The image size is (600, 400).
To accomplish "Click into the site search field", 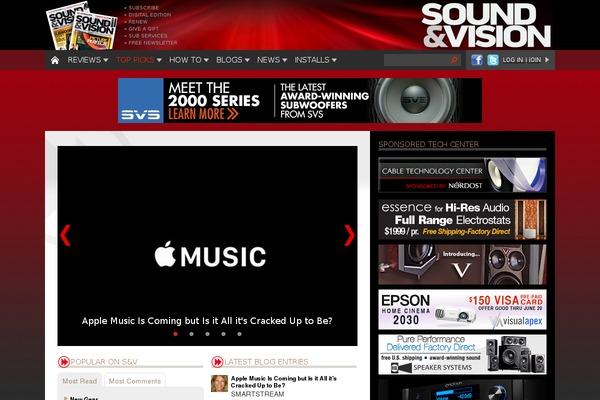I will 415,60.
